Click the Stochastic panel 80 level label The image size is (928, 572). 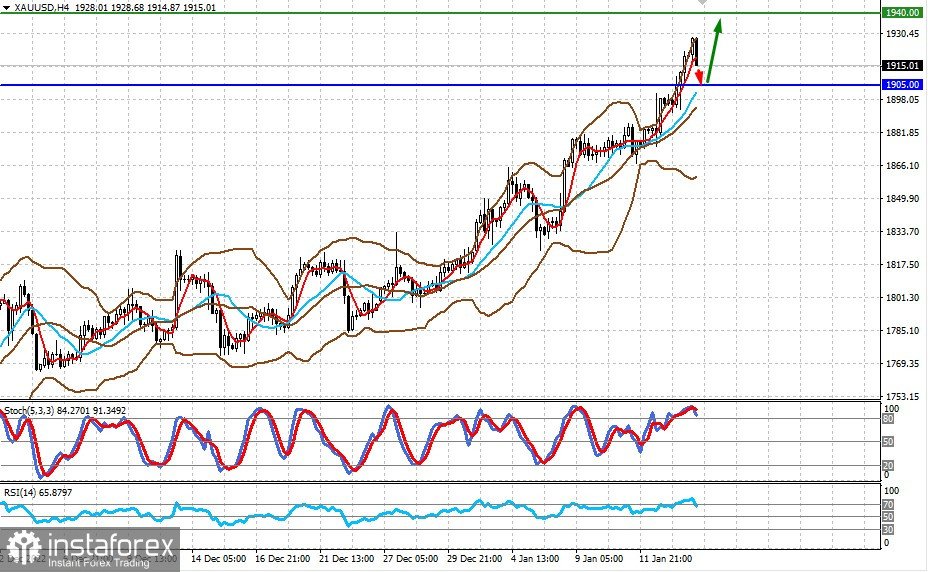click(x=888, y=419)
